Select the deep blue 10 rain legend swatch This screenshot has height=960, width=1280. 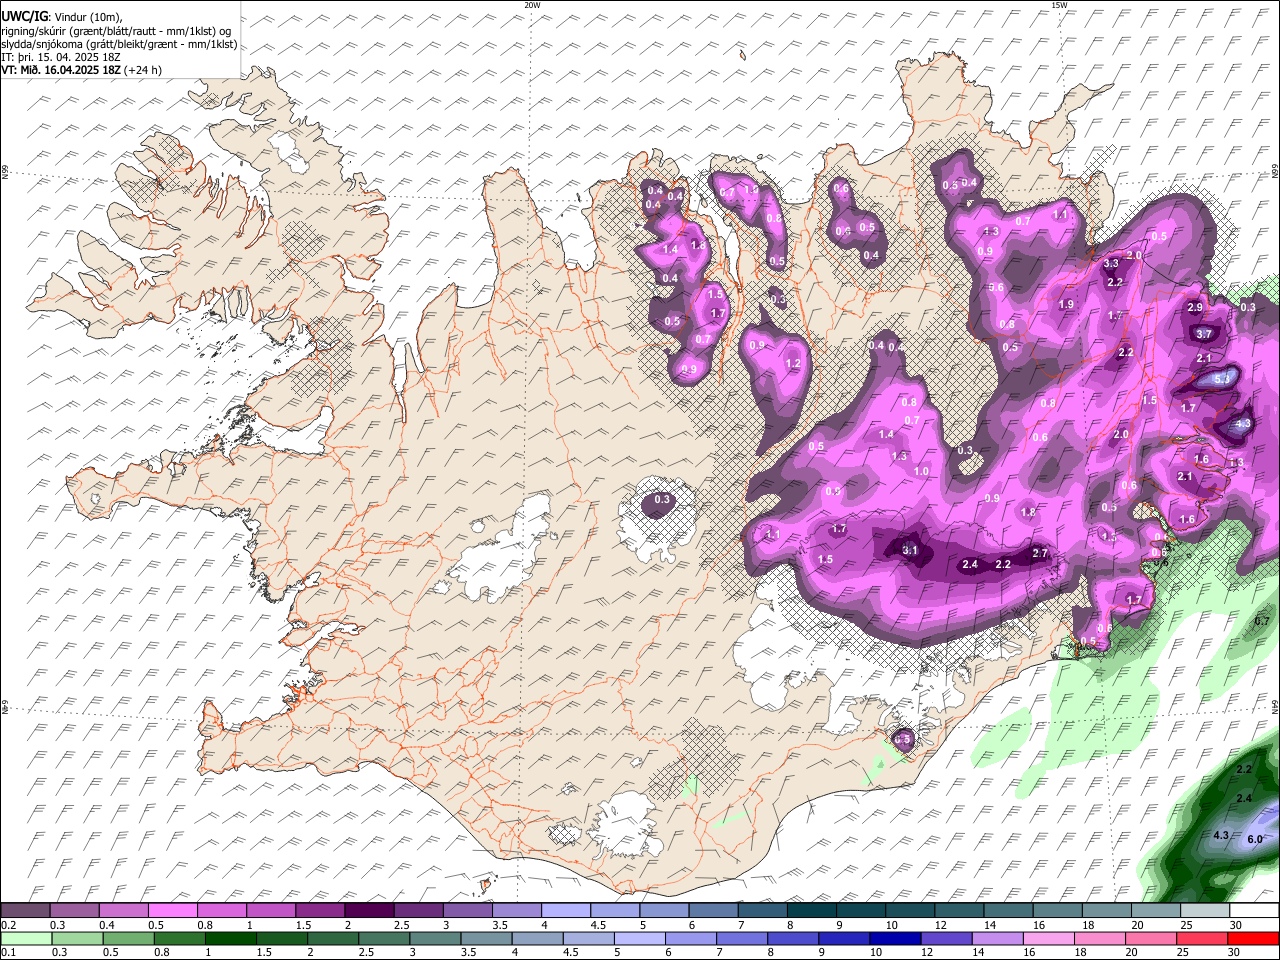[895, 939]
